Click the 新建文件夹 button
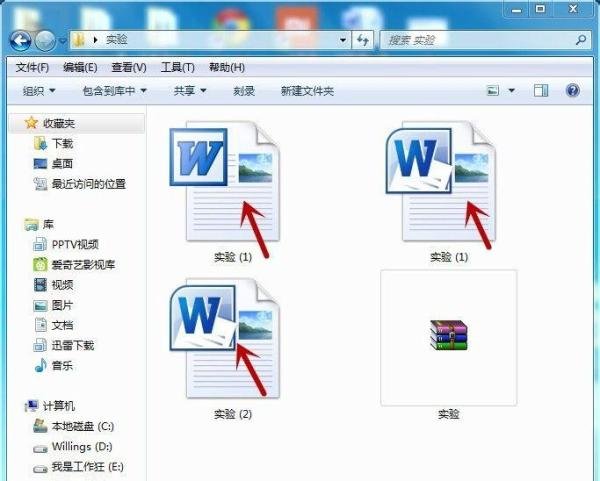600x481 pixels. [307, 91]
